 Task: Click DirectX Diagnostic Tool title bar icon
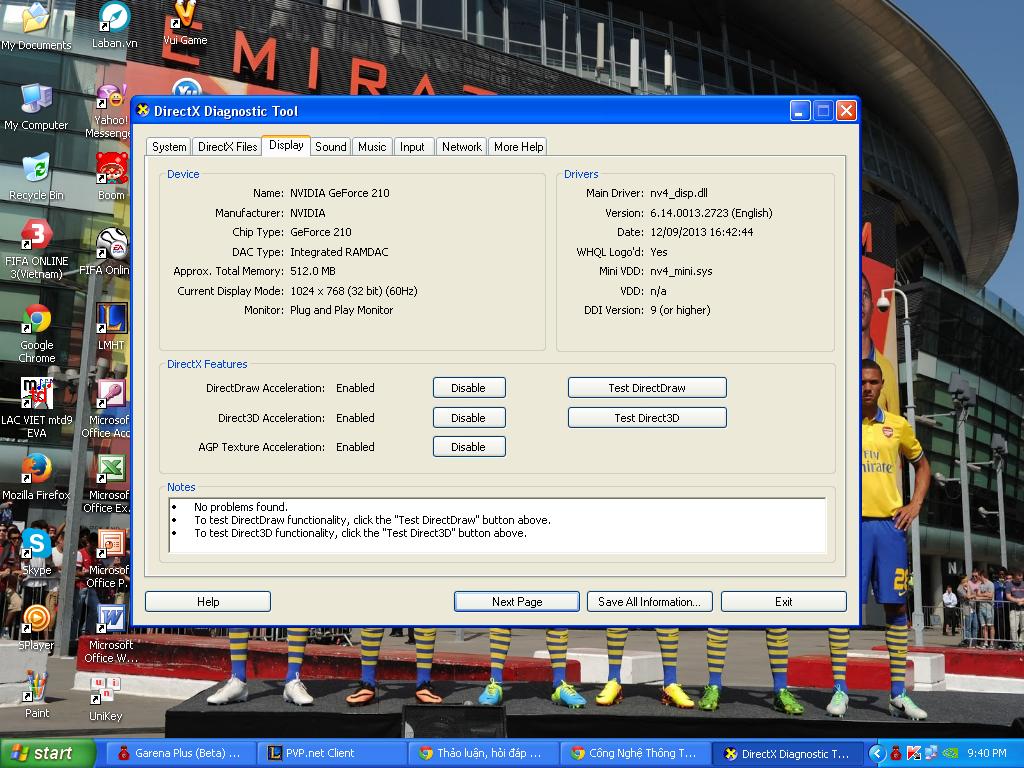[x=143, y=110]
